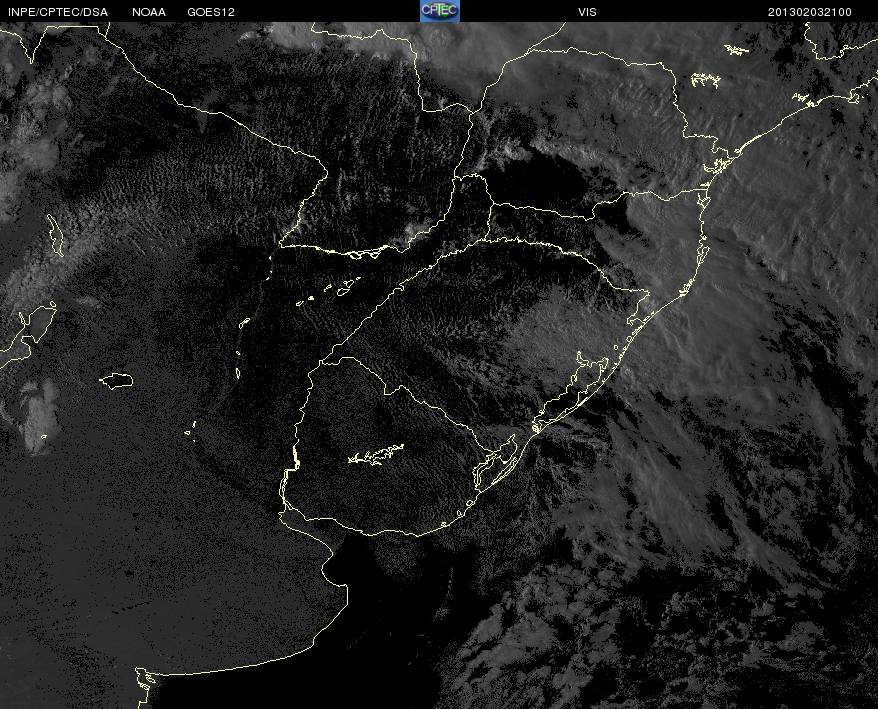Select the INPE/CPTEC/DSA header label

point(58,12)
